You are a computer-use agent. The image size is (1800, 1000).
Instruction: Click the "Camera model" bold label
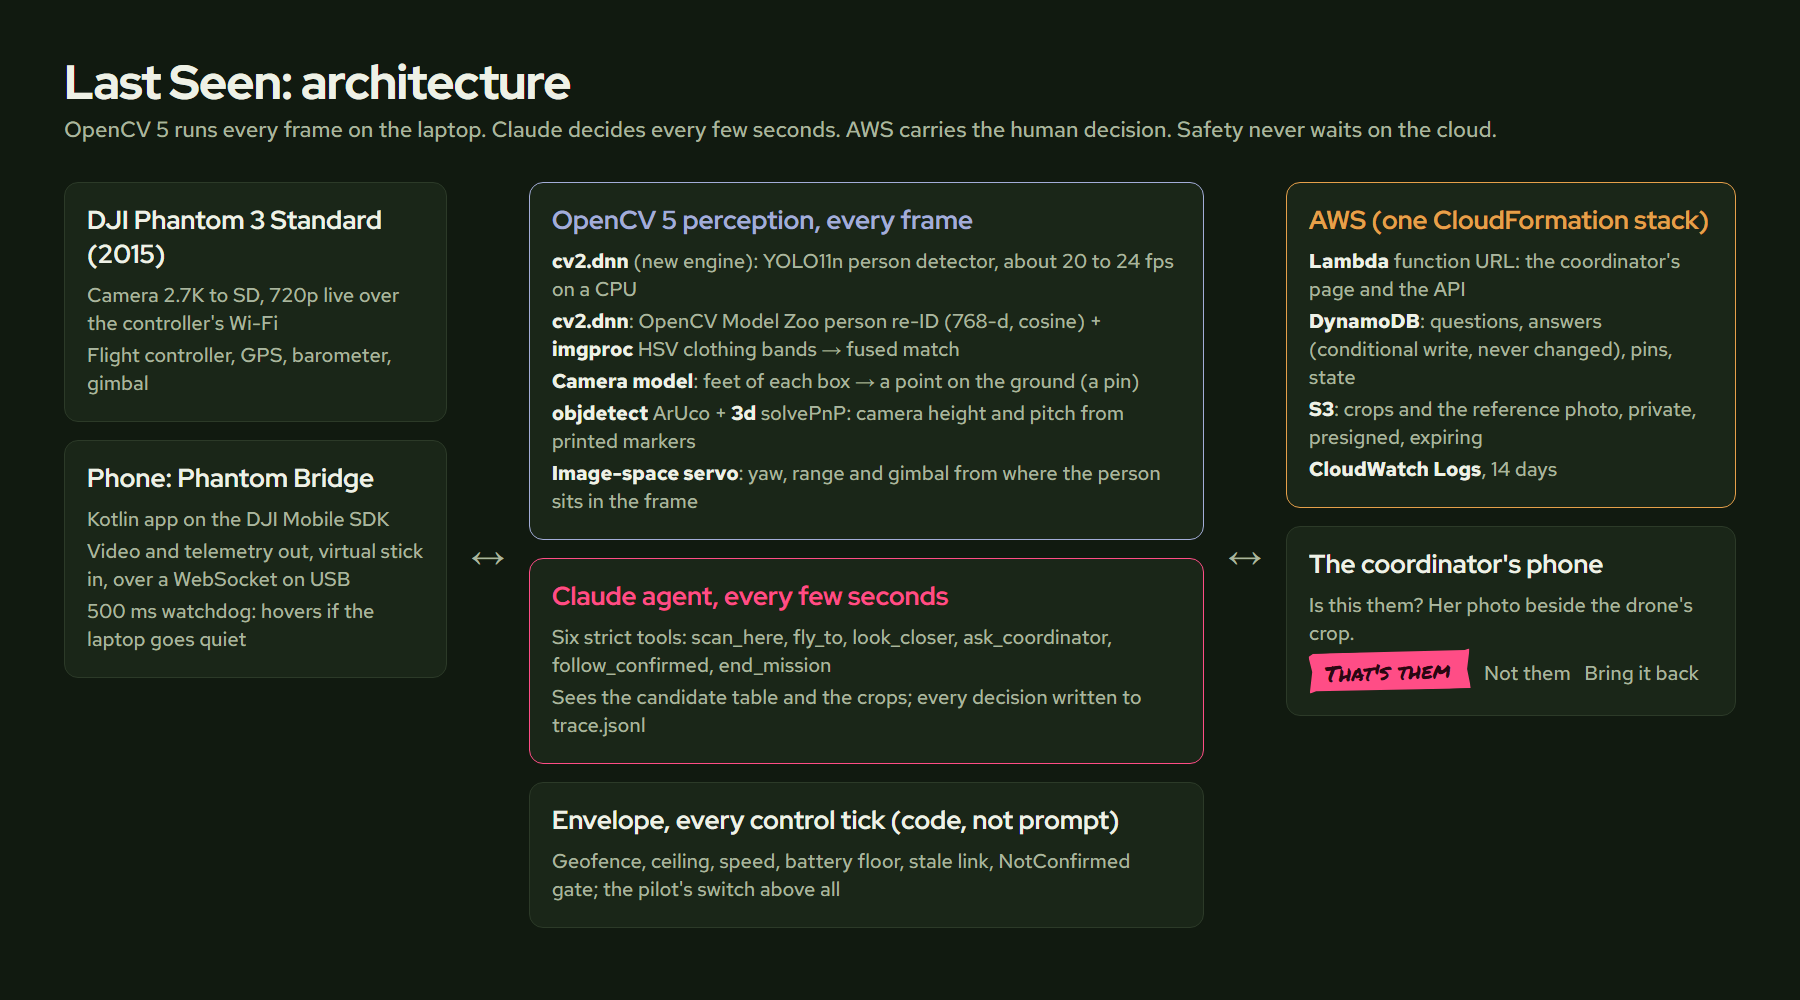[x=622, y=381]
